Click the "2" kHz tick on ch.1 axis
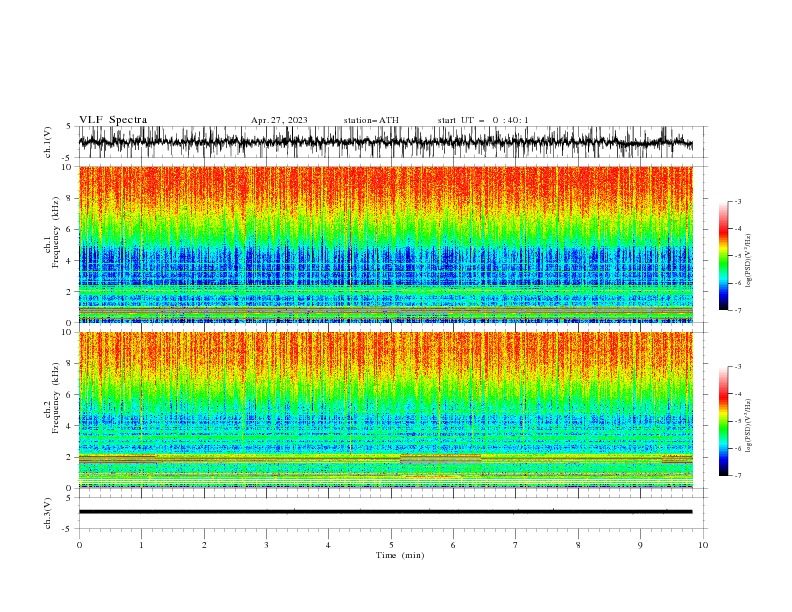The width and height of the screenshot is (792, 612). 69,291
